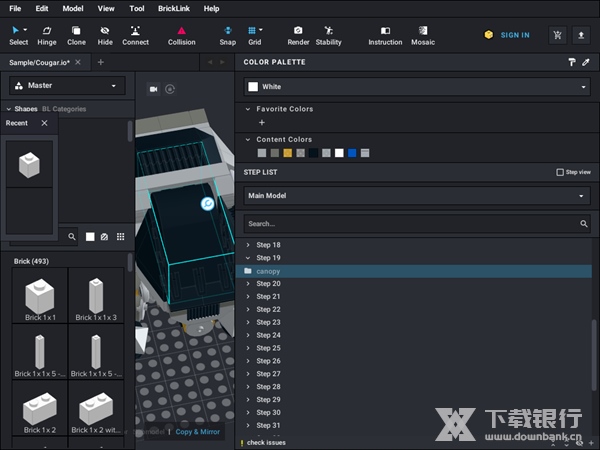This screenshot has width=600, height=450.
Task: Enable the Step view checkbox
Action: pos(560,172)
